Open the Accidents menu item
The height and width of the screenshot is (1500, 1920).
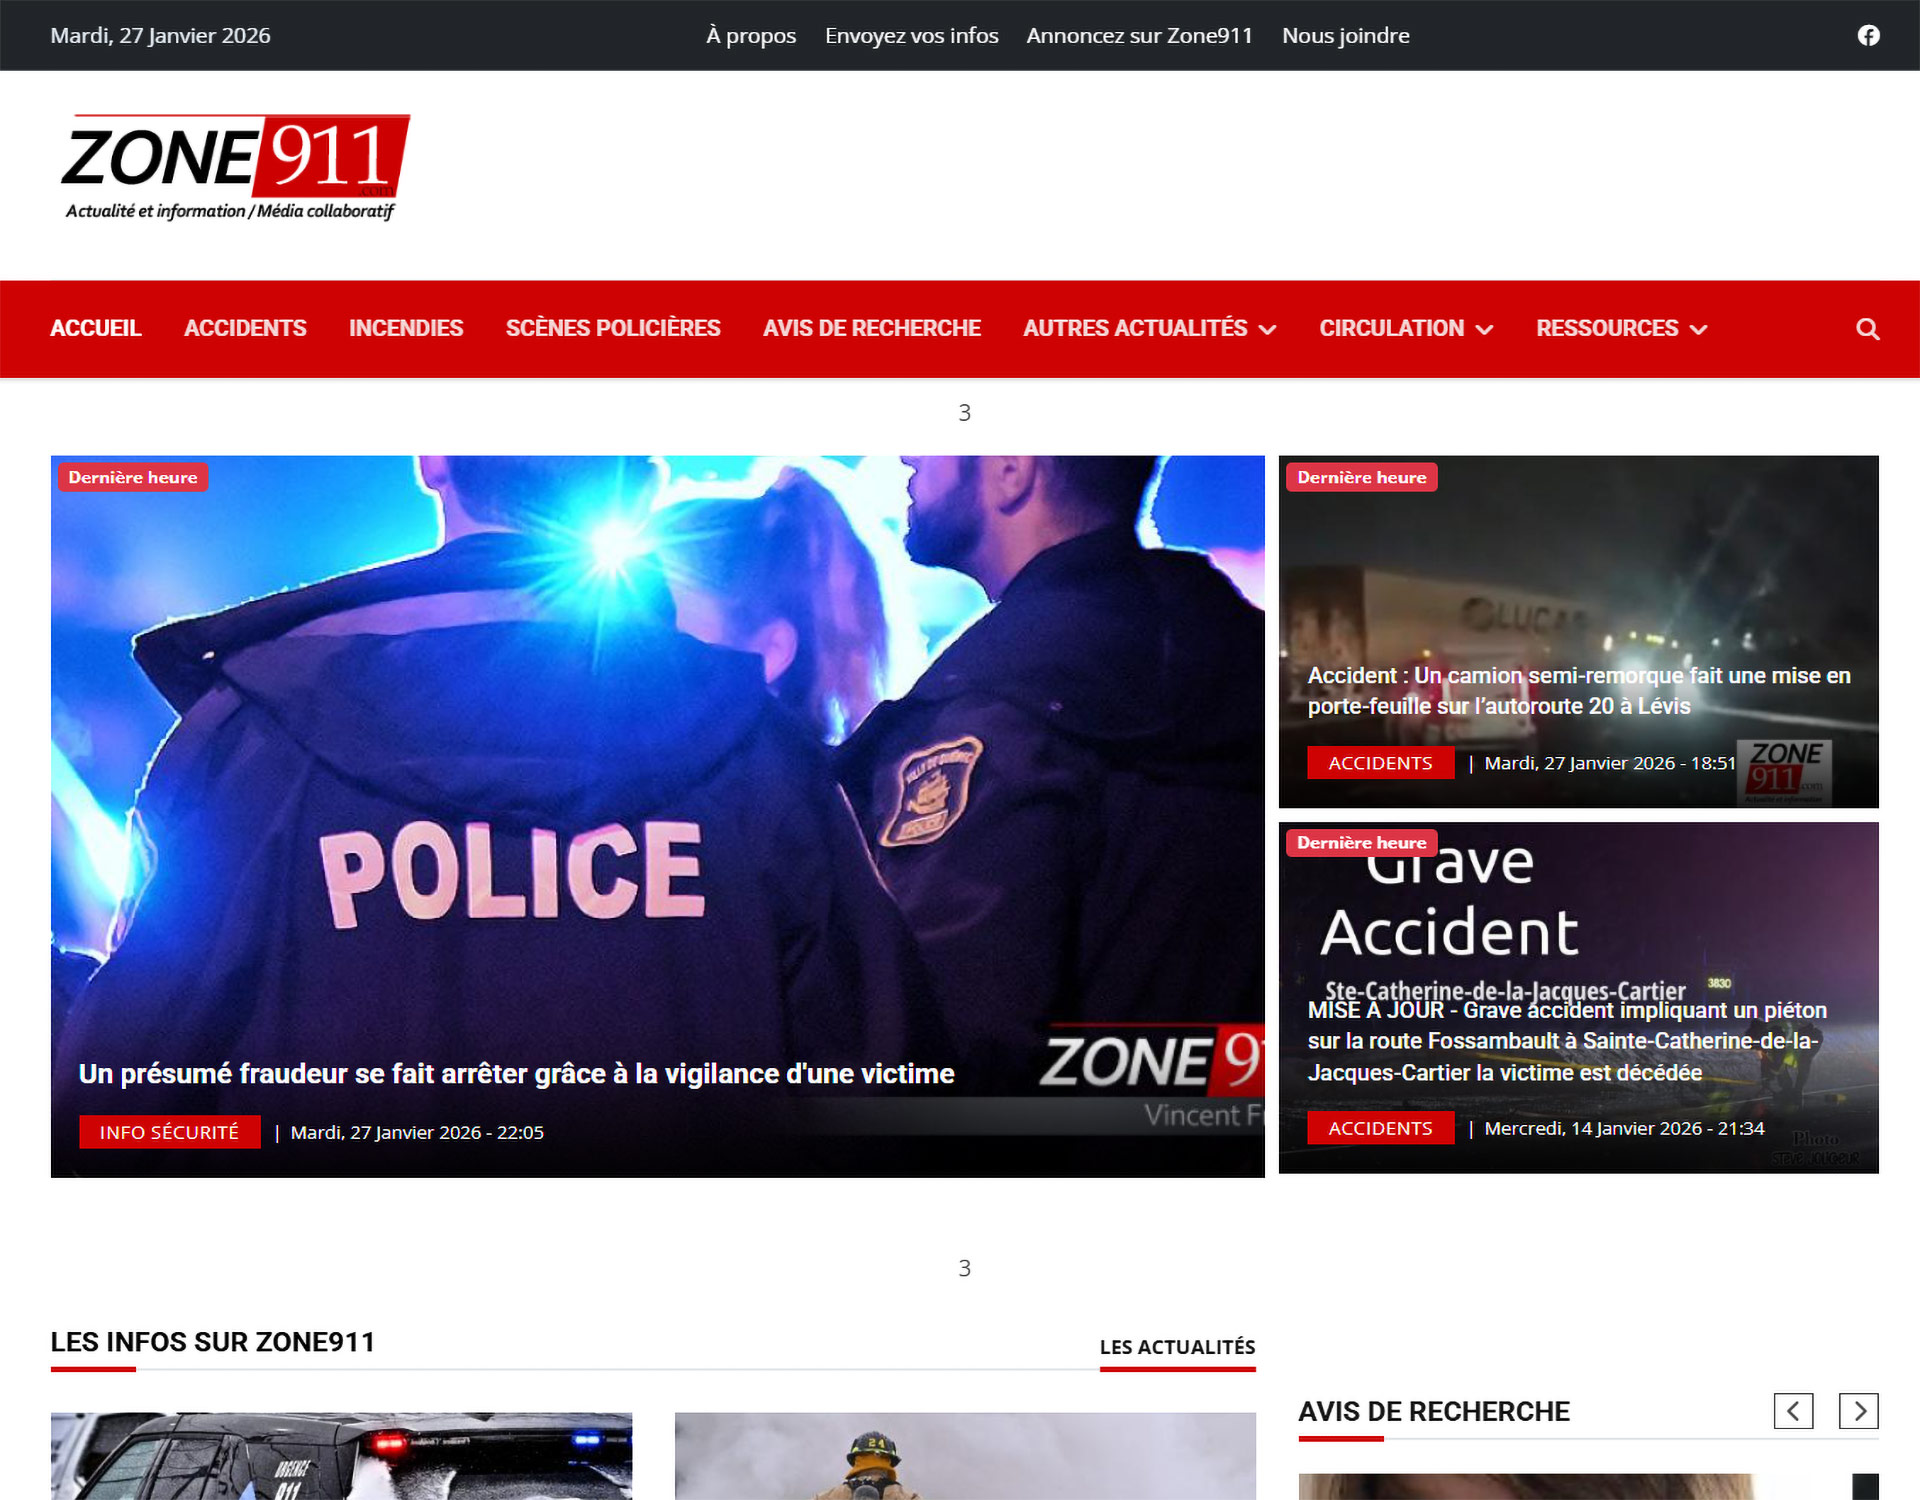tap(245, 329)
